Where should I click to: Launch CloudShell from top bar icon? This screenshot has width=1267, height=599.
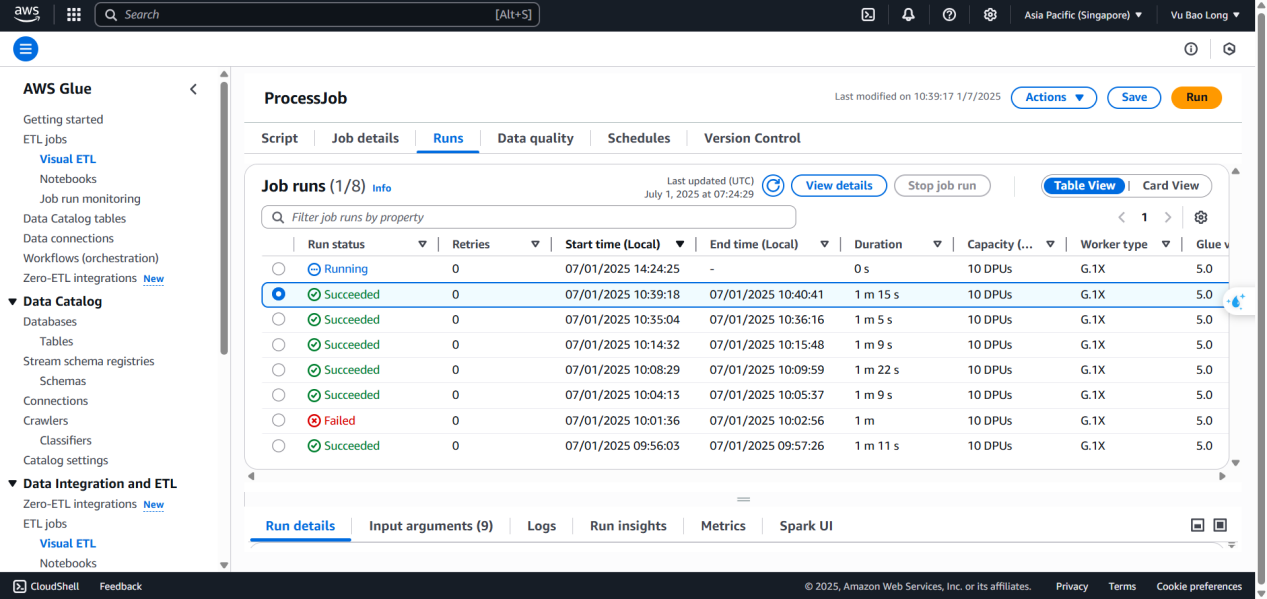(868, 14)
